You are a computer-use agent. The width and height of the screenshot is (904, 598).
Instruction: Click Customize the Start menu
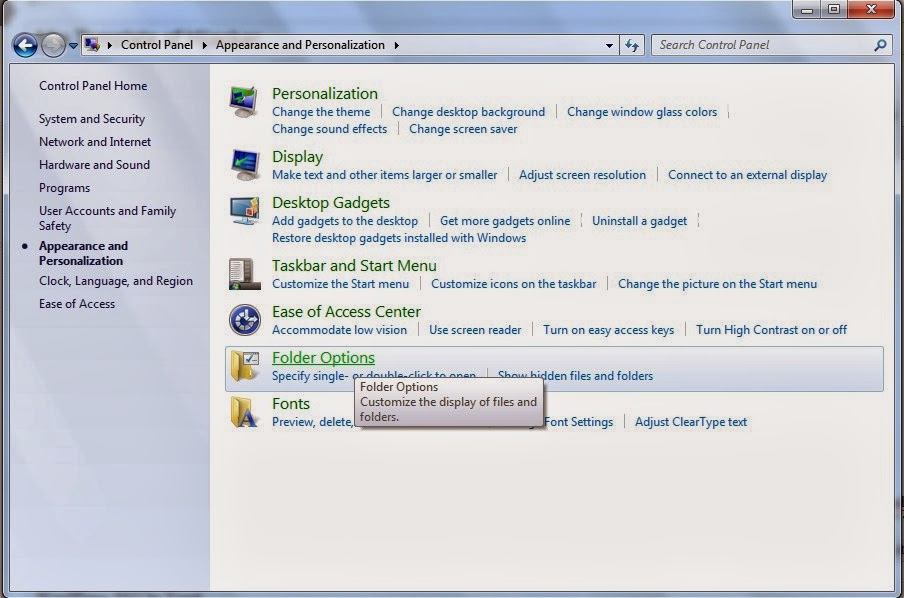pos(340,284)
